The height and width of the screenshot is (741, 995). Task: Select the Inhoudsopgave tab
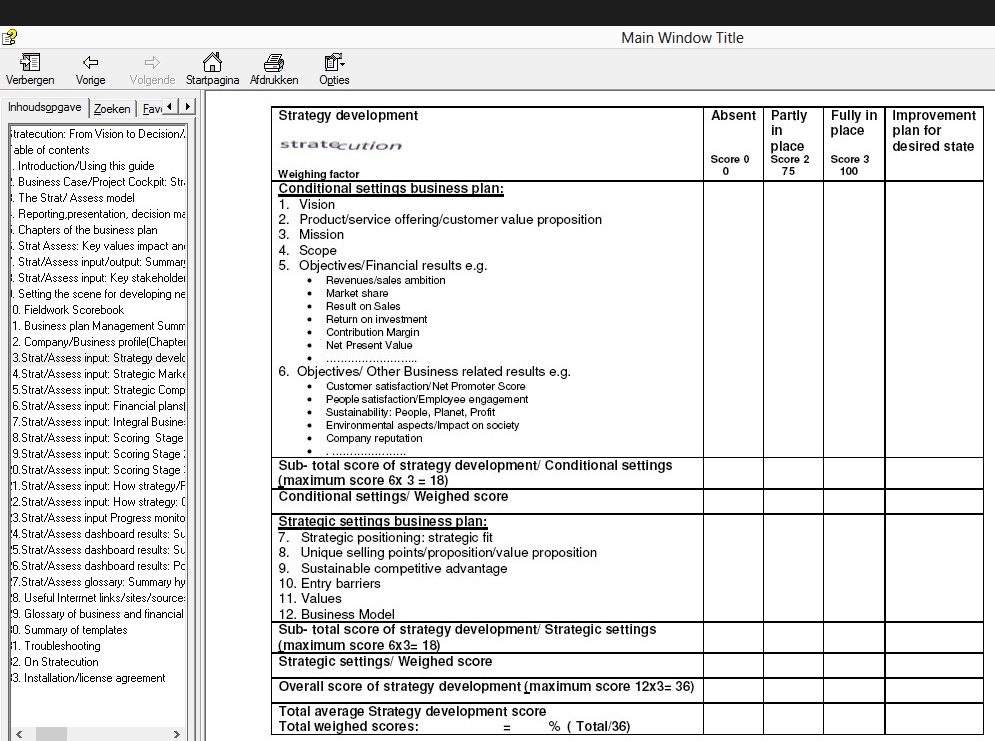45,107
